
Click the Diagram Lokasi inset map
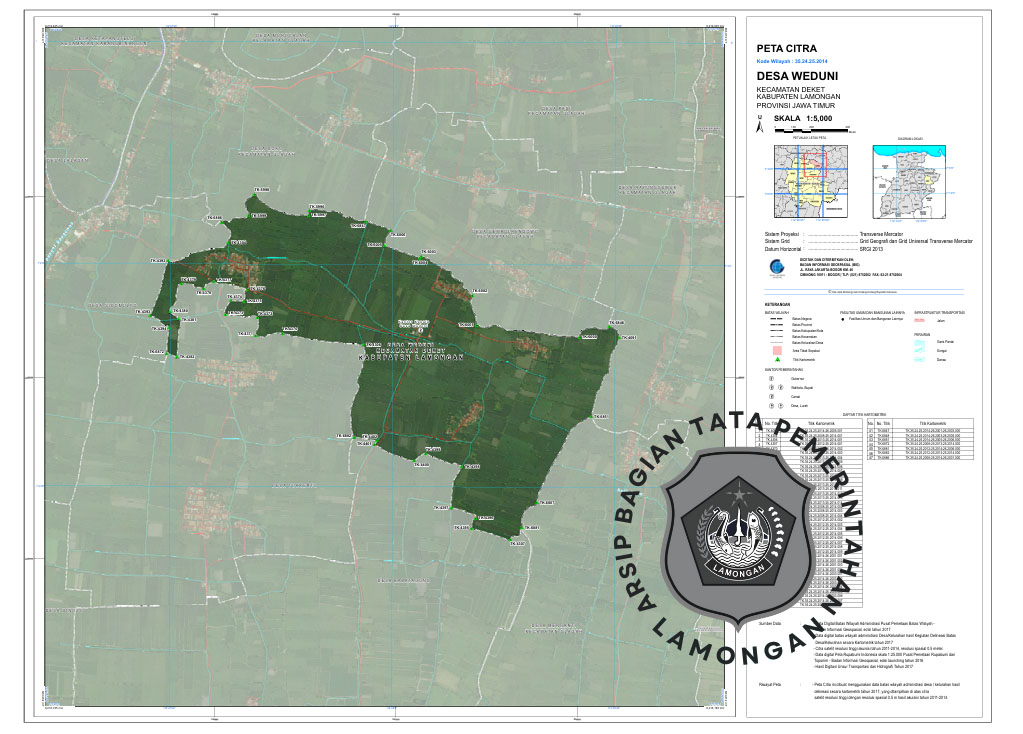tap(910, 183)
